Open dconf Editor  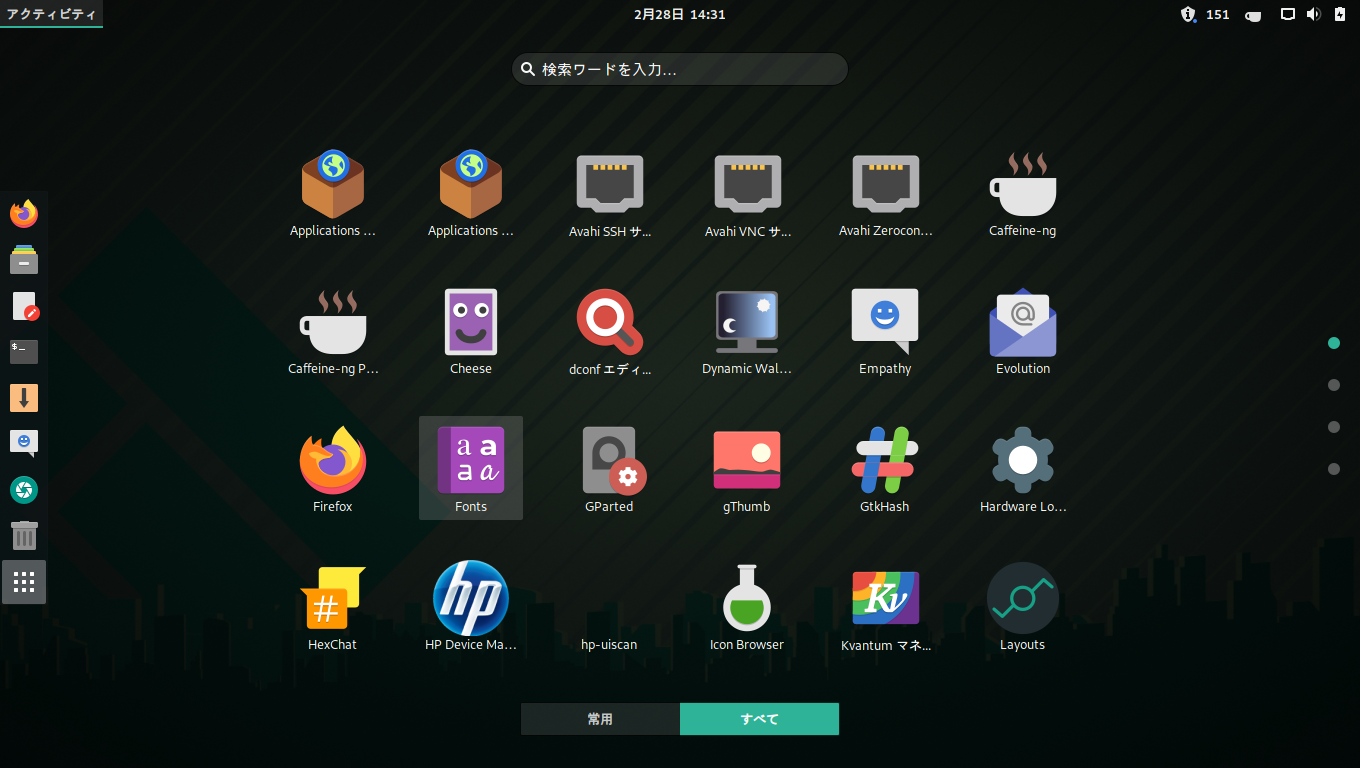tap(609, 332)
